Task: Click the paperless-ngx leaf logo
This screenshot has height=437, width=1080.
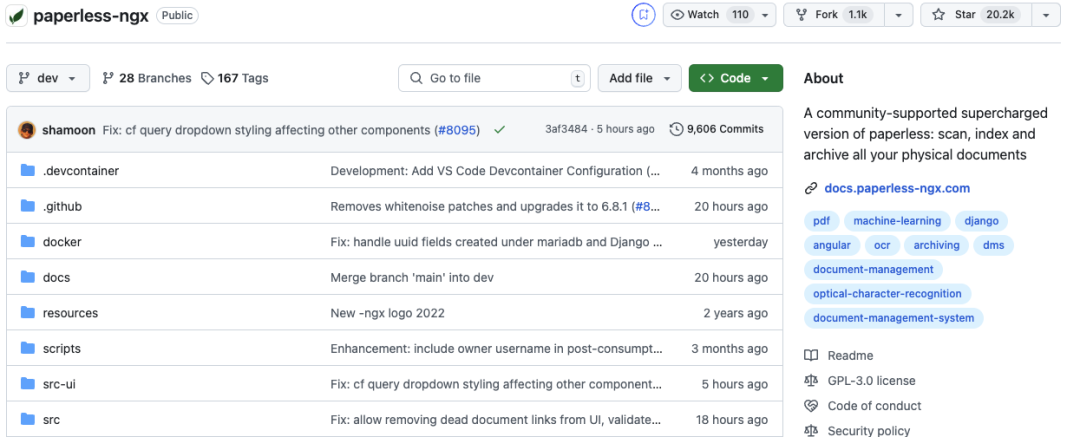Action: click(17, 16)
